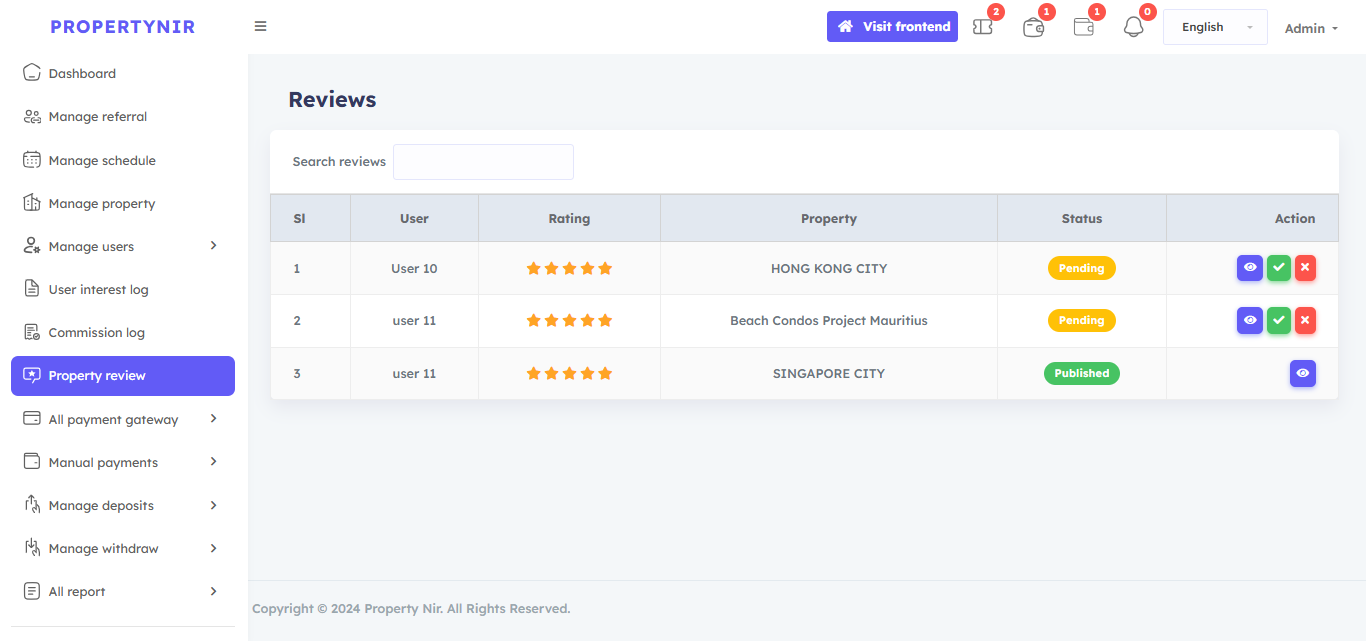Image resolution: width=1366 pixels, height=641 pixels.
Task: Approve the Beach Condos Project Mauritius review
Action: pos(1278,321)
